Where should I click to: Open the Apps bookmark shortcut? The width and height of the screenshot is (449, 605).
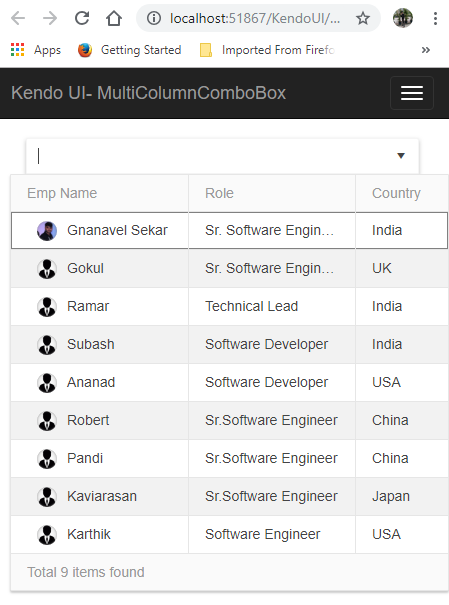(x=36, y=50)
